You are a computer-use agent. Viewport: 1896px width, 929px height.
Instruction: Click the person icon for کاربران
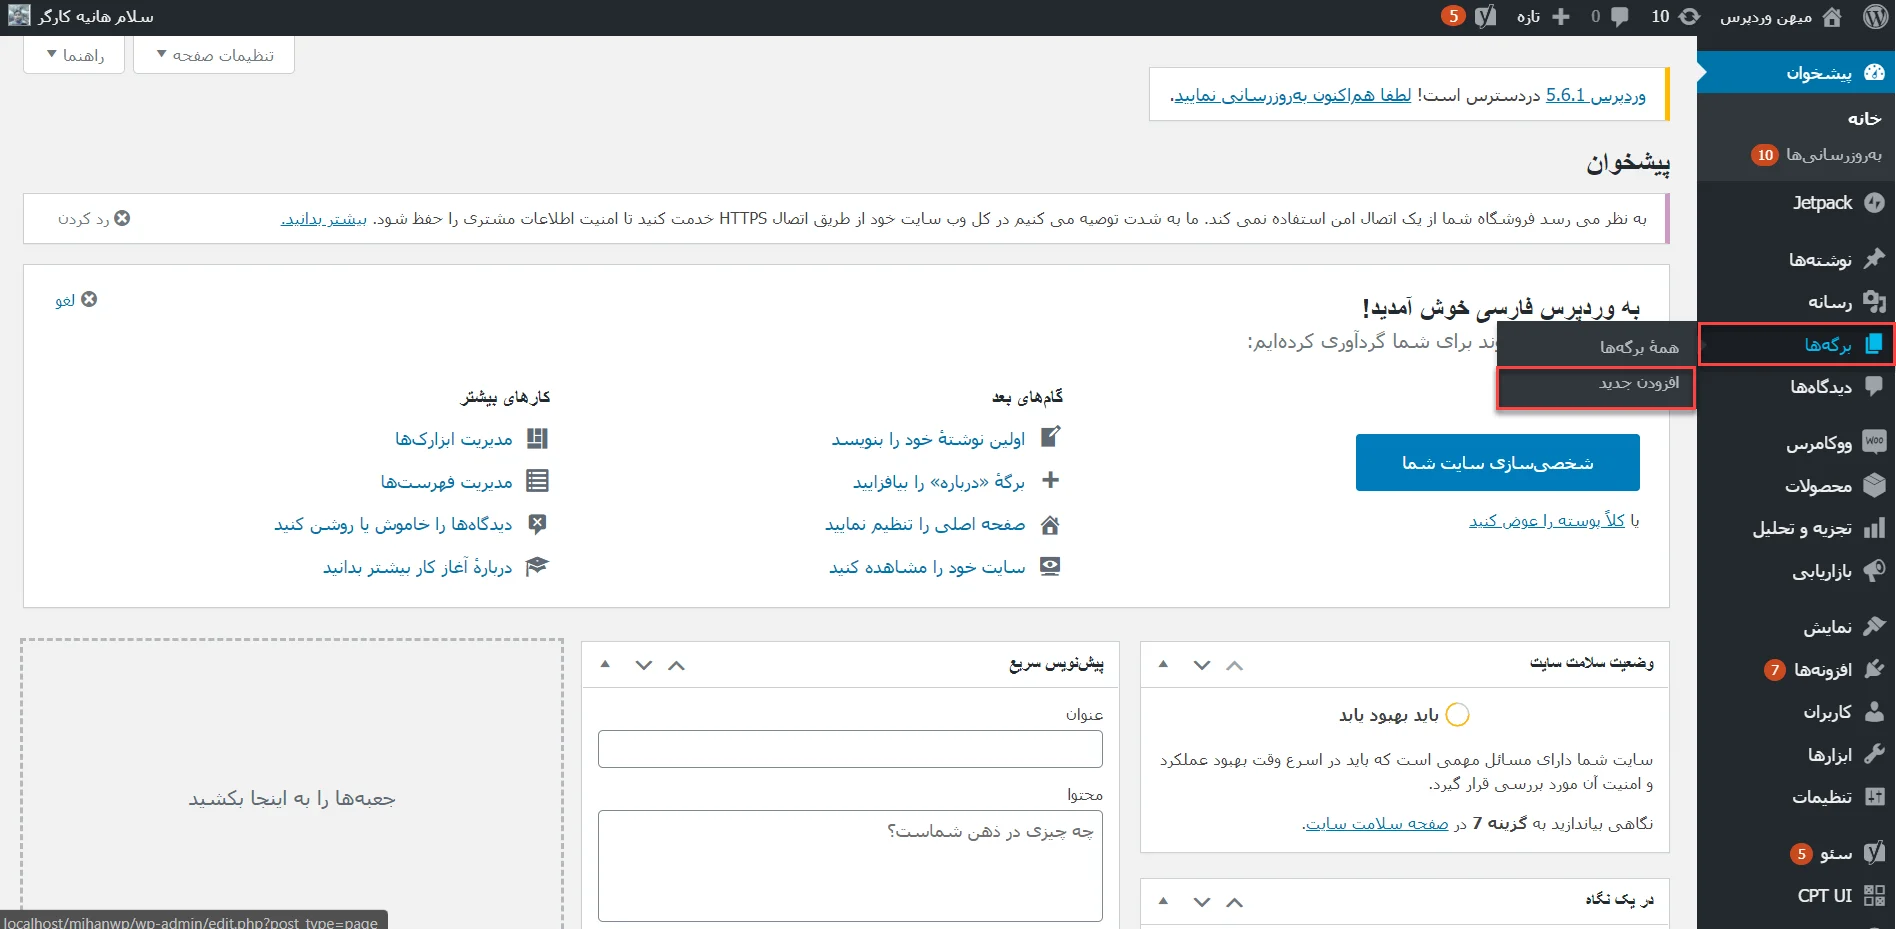[x=1875, y=711]
